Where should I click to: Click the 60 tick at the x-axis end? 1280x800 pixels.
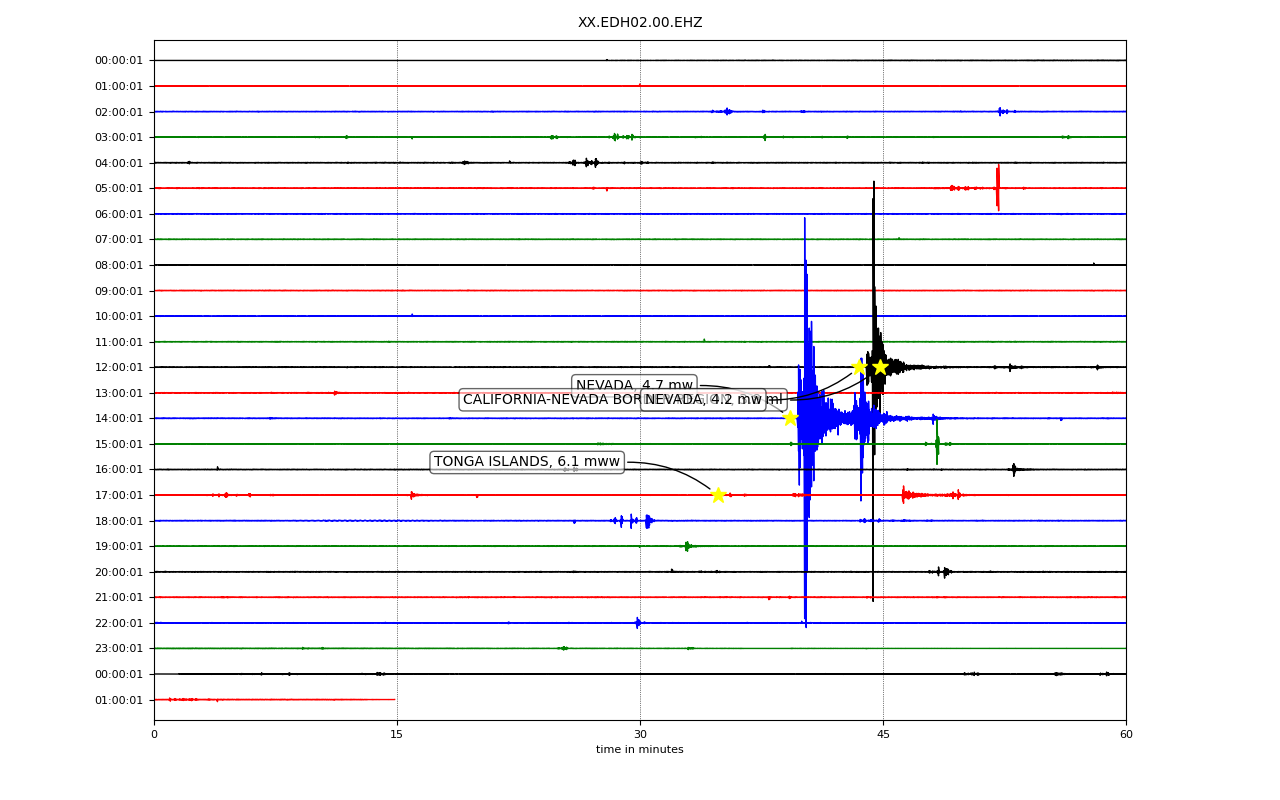tap(1126, 735)
